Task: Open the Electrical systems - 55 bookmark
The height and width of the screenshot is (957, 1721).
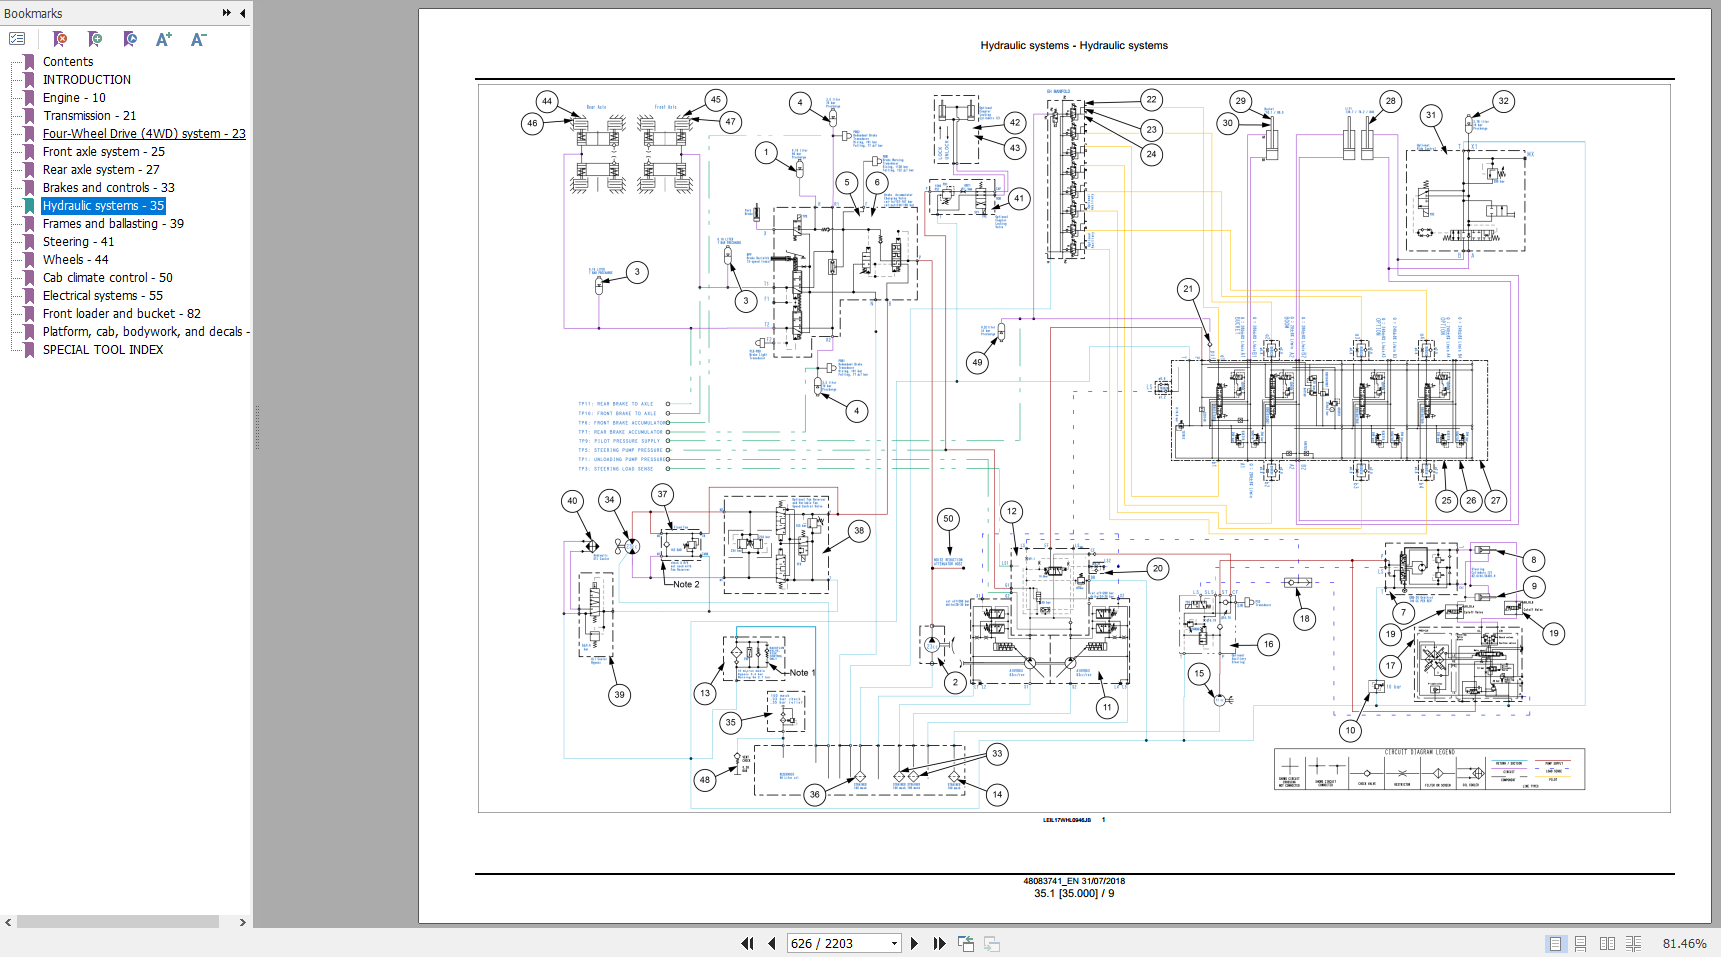Action: [x=102, y=296]
